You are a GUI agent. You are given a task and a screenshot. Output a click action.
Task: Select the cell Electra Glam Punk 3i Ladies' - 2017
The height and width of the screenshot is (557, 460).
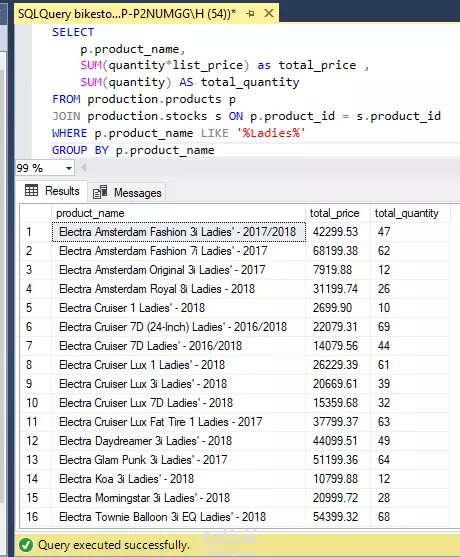[x=179, y=460]
